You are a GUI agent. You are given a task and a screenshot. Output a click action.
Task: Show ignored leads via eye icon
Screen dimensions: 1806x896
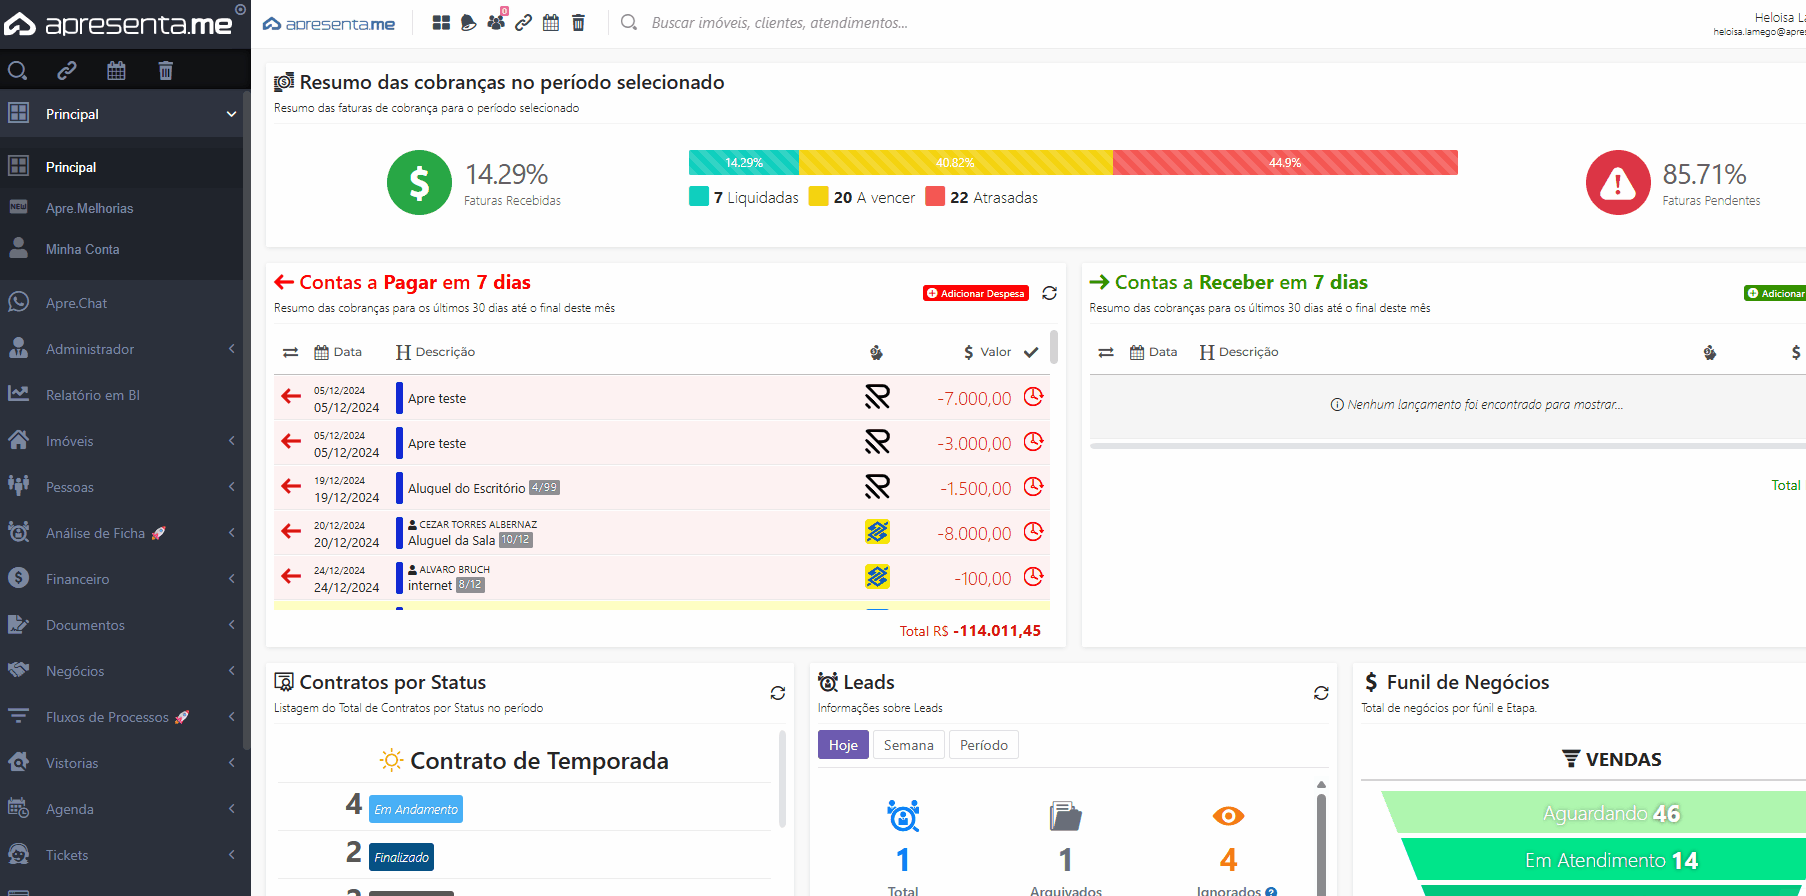pyautogui.click(x=1228, y=816)
